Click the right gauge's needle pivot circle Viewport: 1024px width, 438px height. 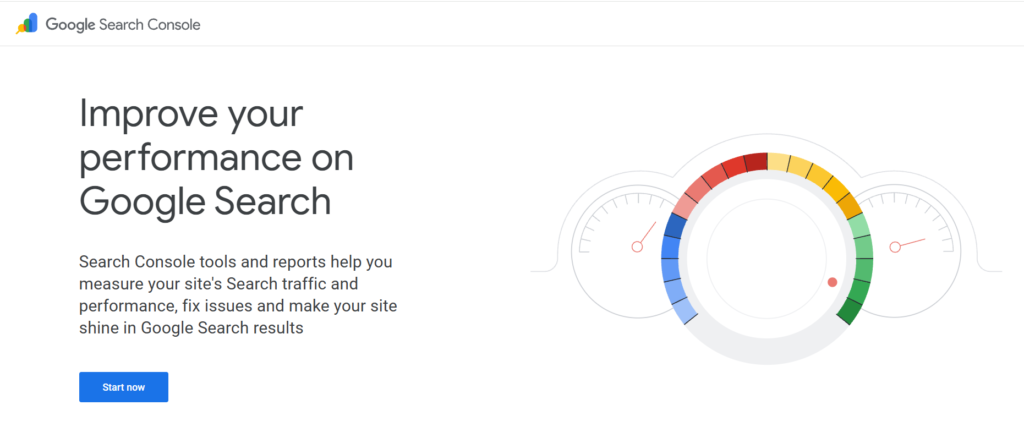click(896, 246)
